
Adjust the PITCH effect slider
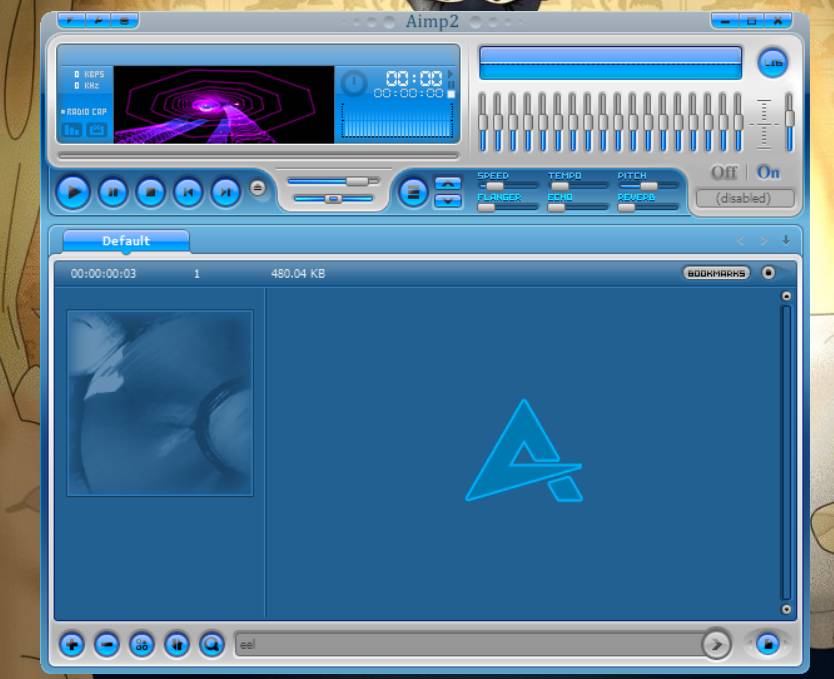[x=648, y=186]
